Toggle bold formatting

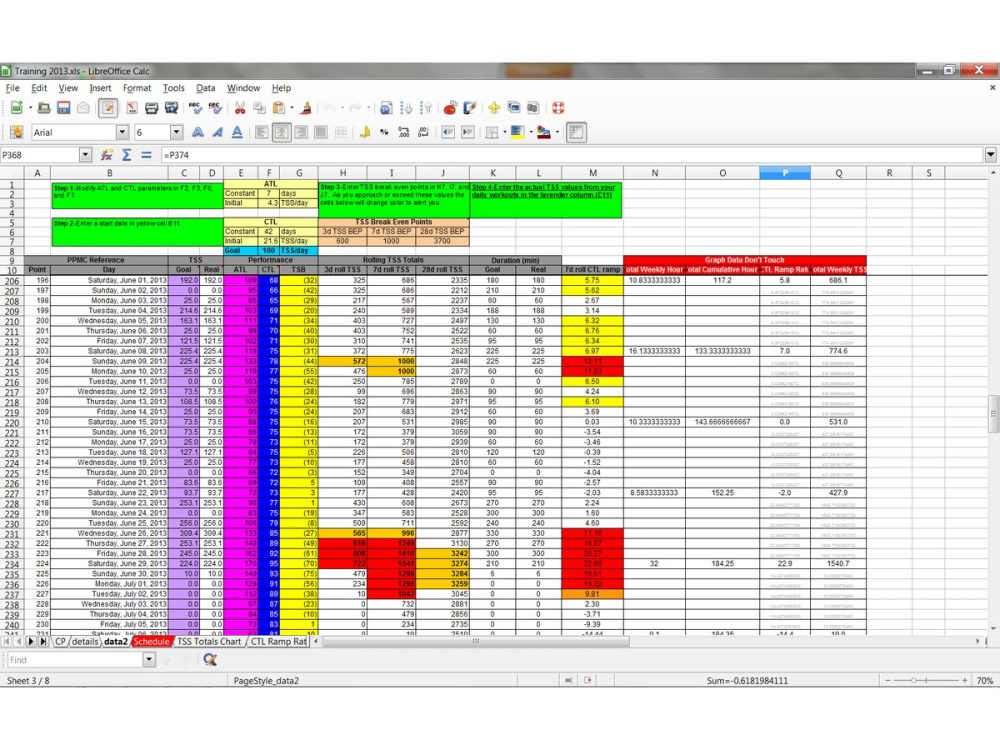[198, 132]
